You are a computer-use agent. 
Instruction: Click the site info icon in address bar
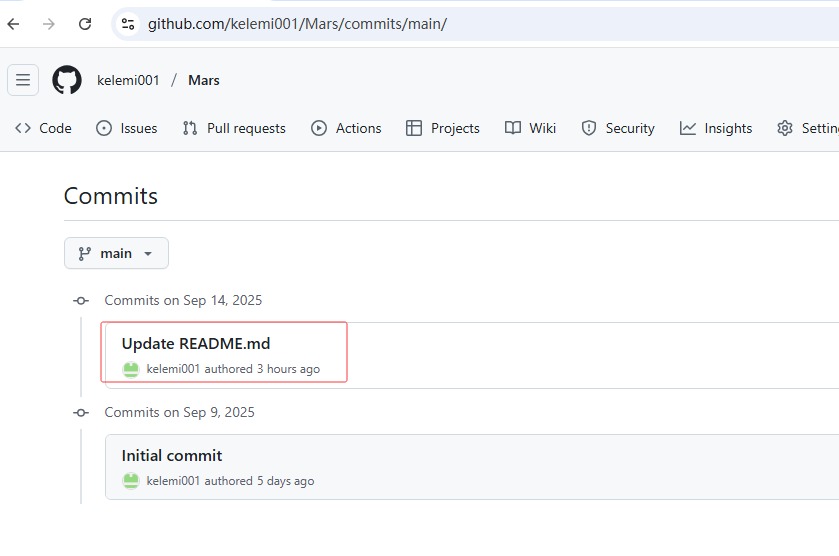click(126, 23)
